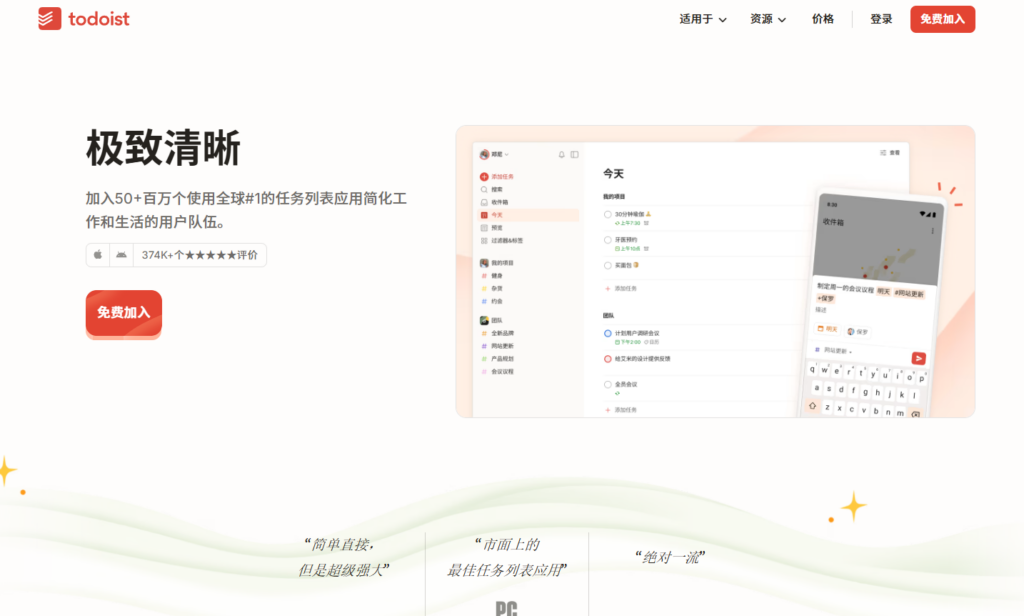Click the 登录 link

click(880, 19)
